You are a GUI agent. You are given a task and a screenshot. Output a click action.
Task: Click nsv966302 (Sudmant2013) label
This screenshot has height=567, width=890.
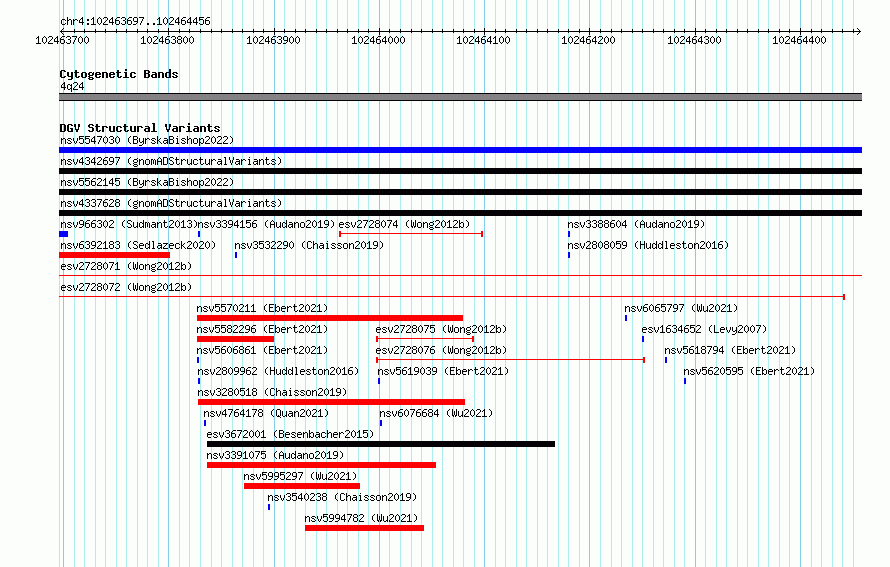coord(128,224)
